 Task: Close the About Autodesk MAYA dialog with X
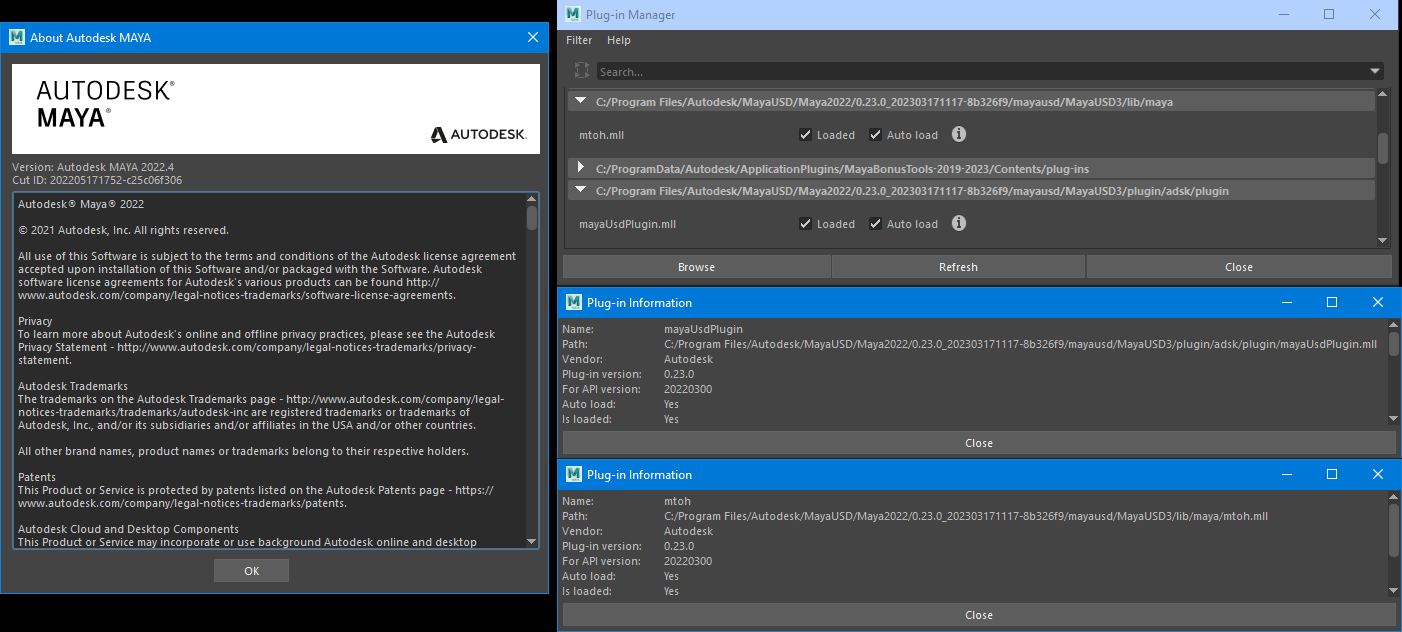[x=533, y=37]
